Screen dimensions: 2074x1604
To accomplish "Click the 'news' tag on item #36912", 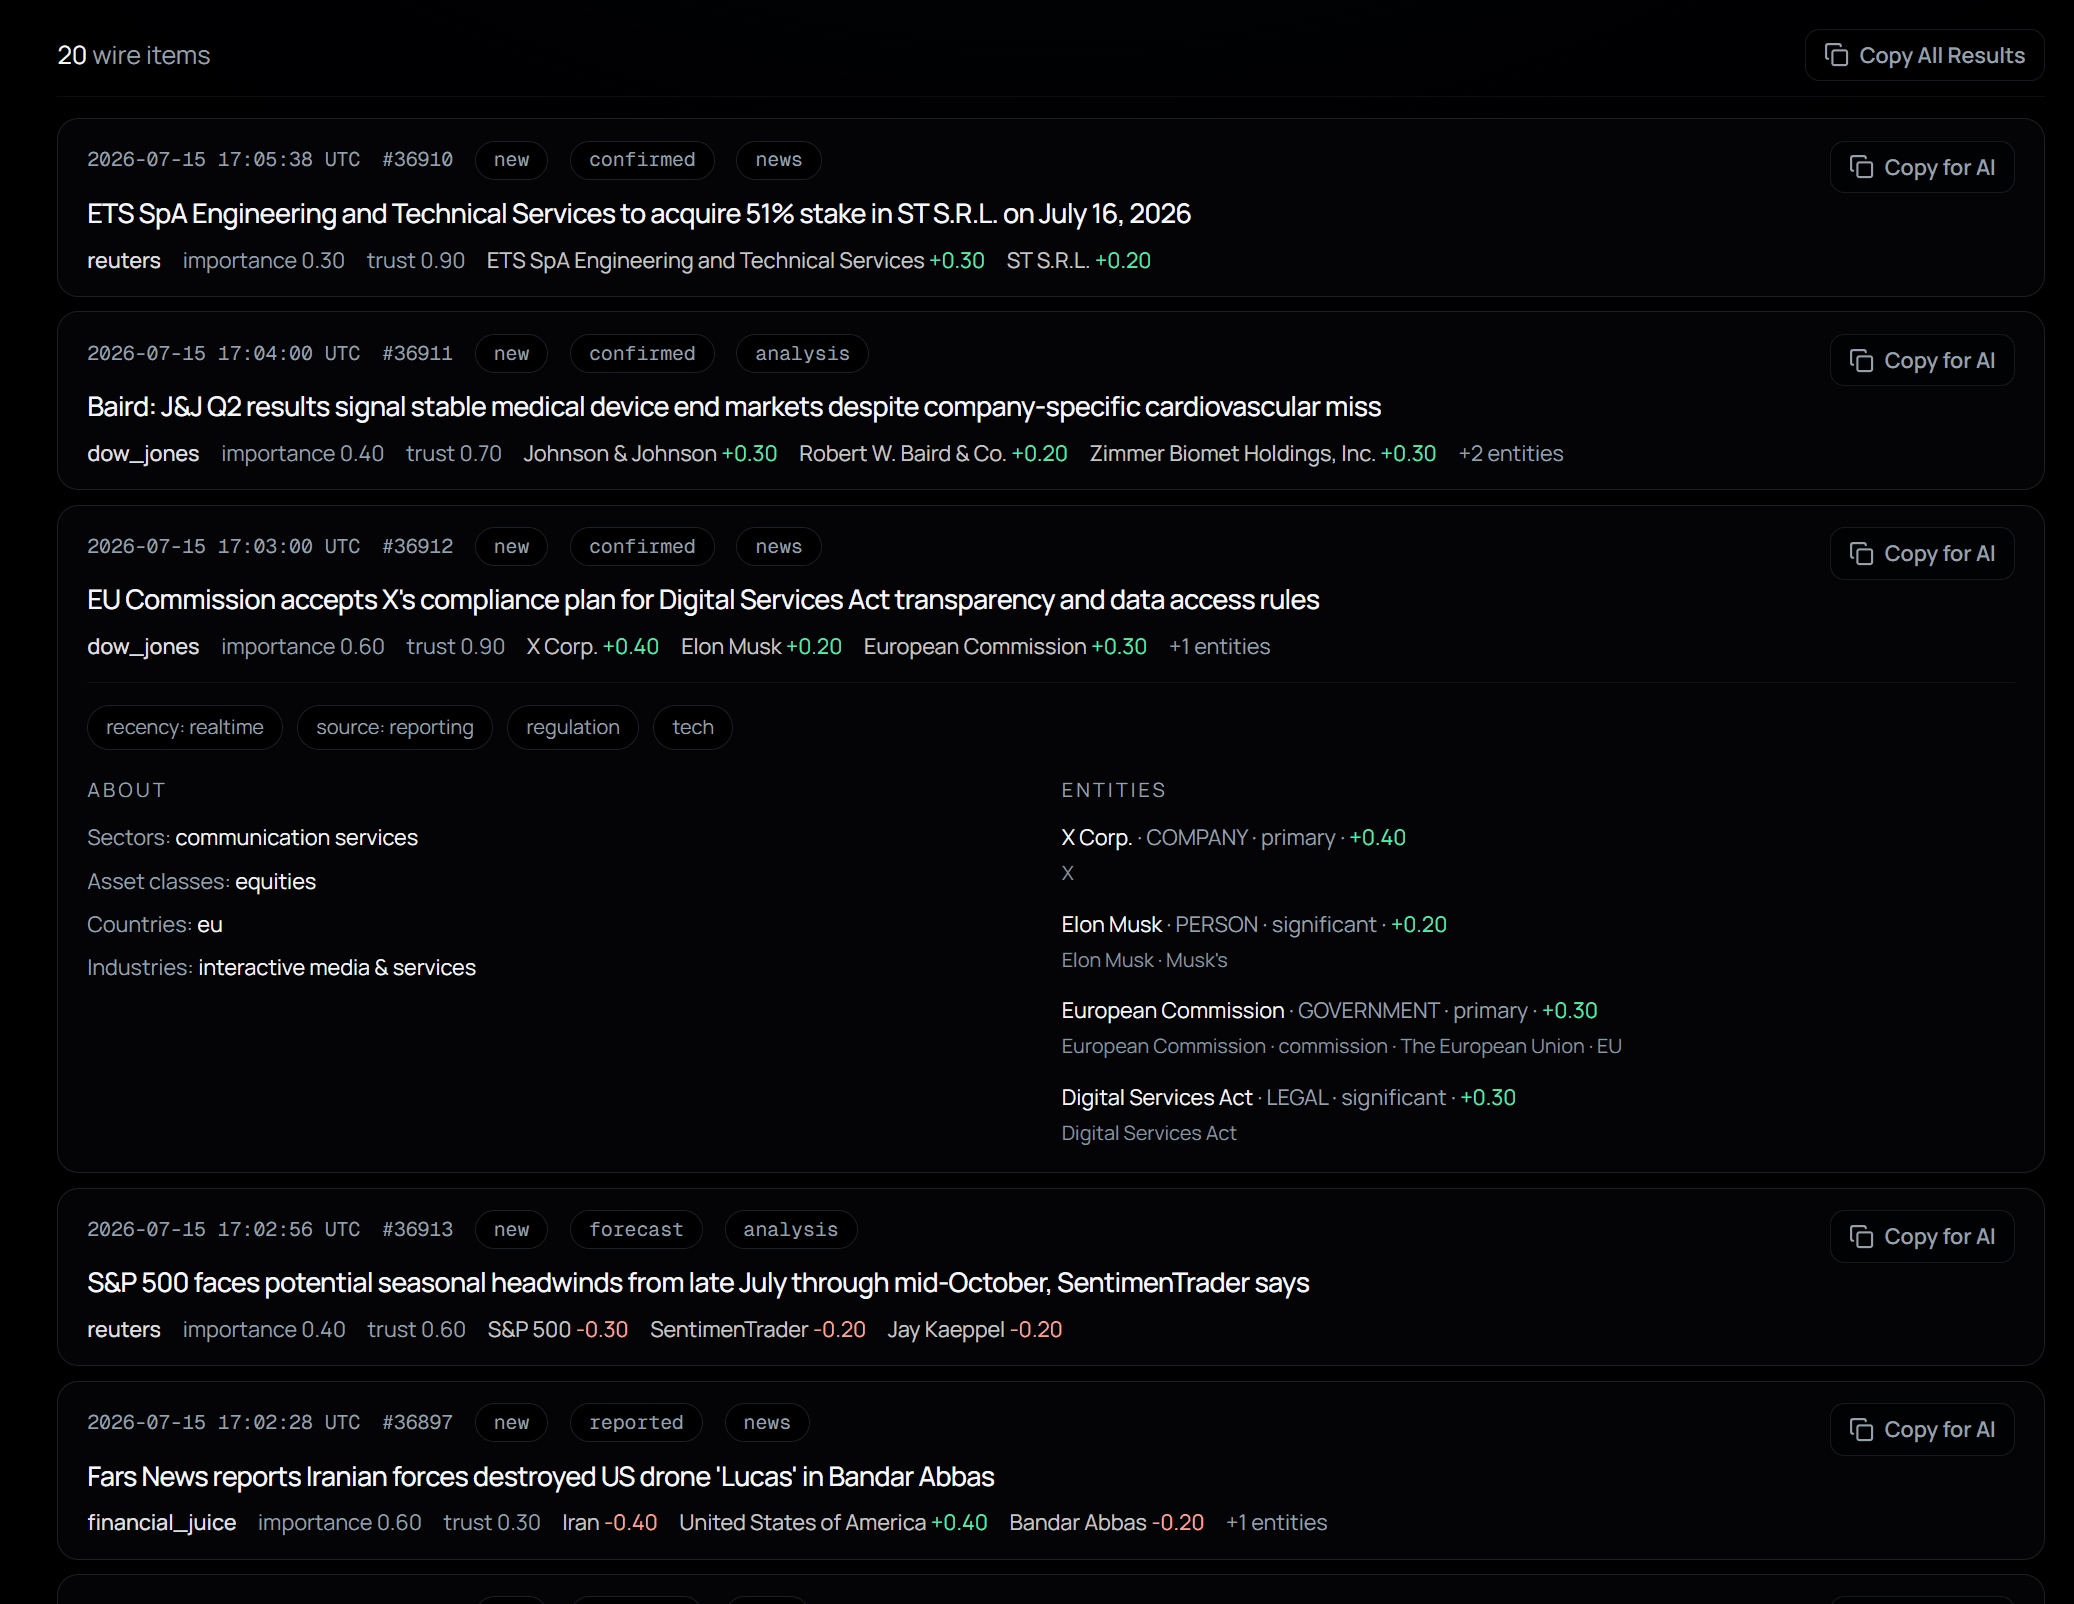I will tap(778, 546).
